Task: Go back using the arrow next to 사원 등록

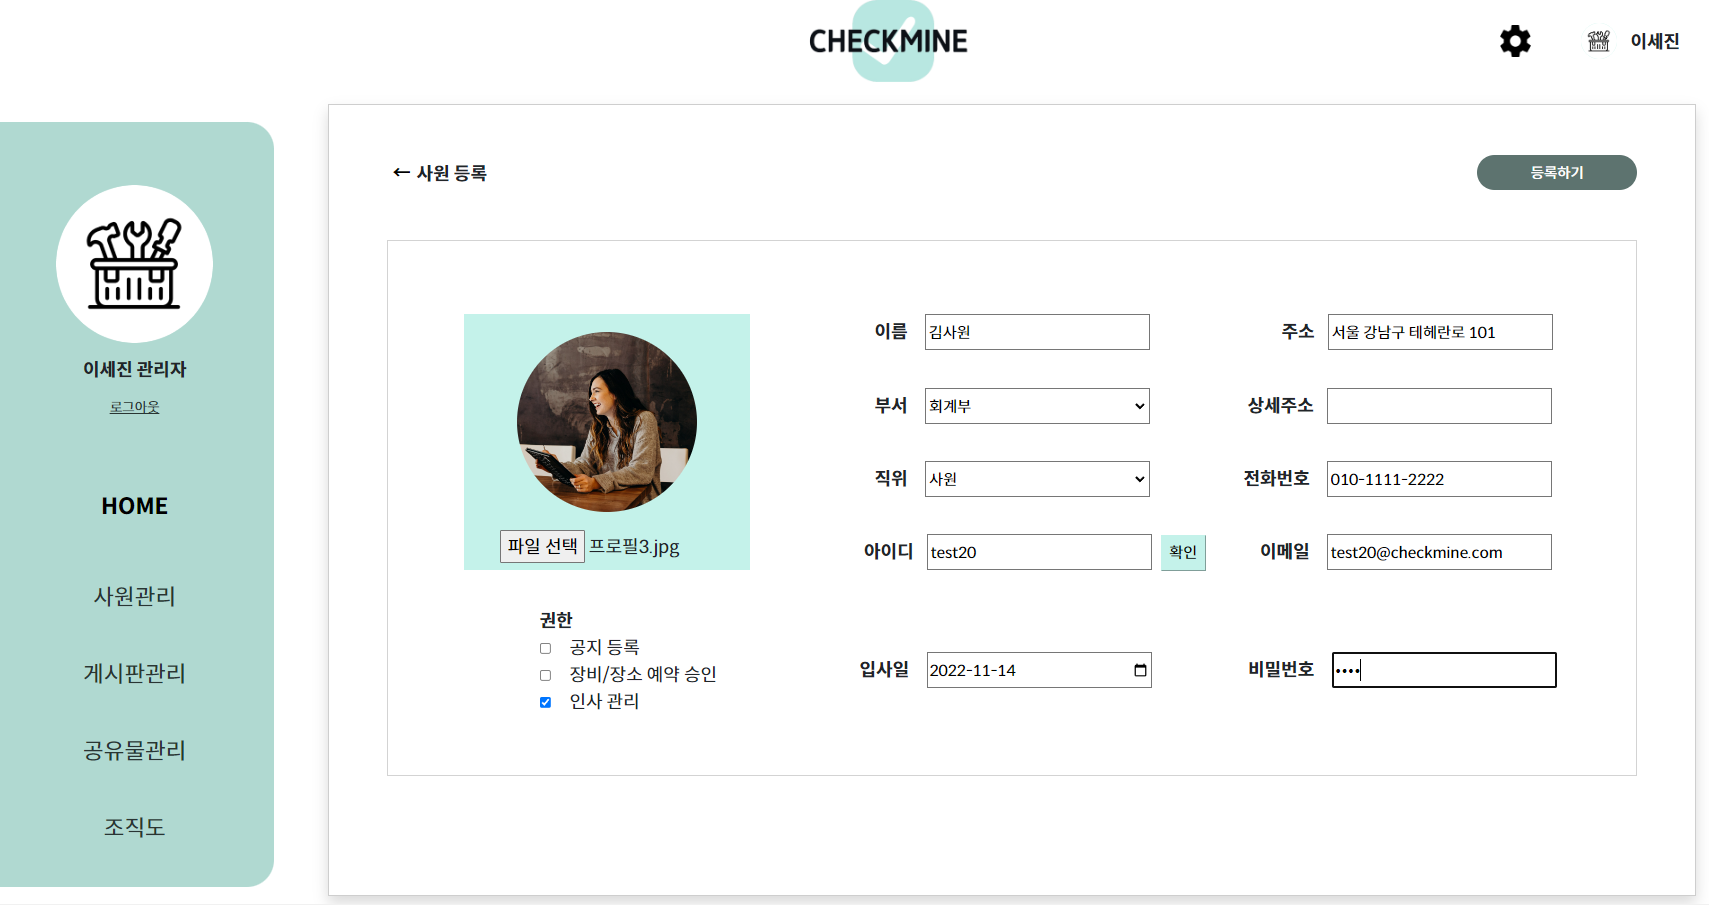Action: click(x=399, y=172)
